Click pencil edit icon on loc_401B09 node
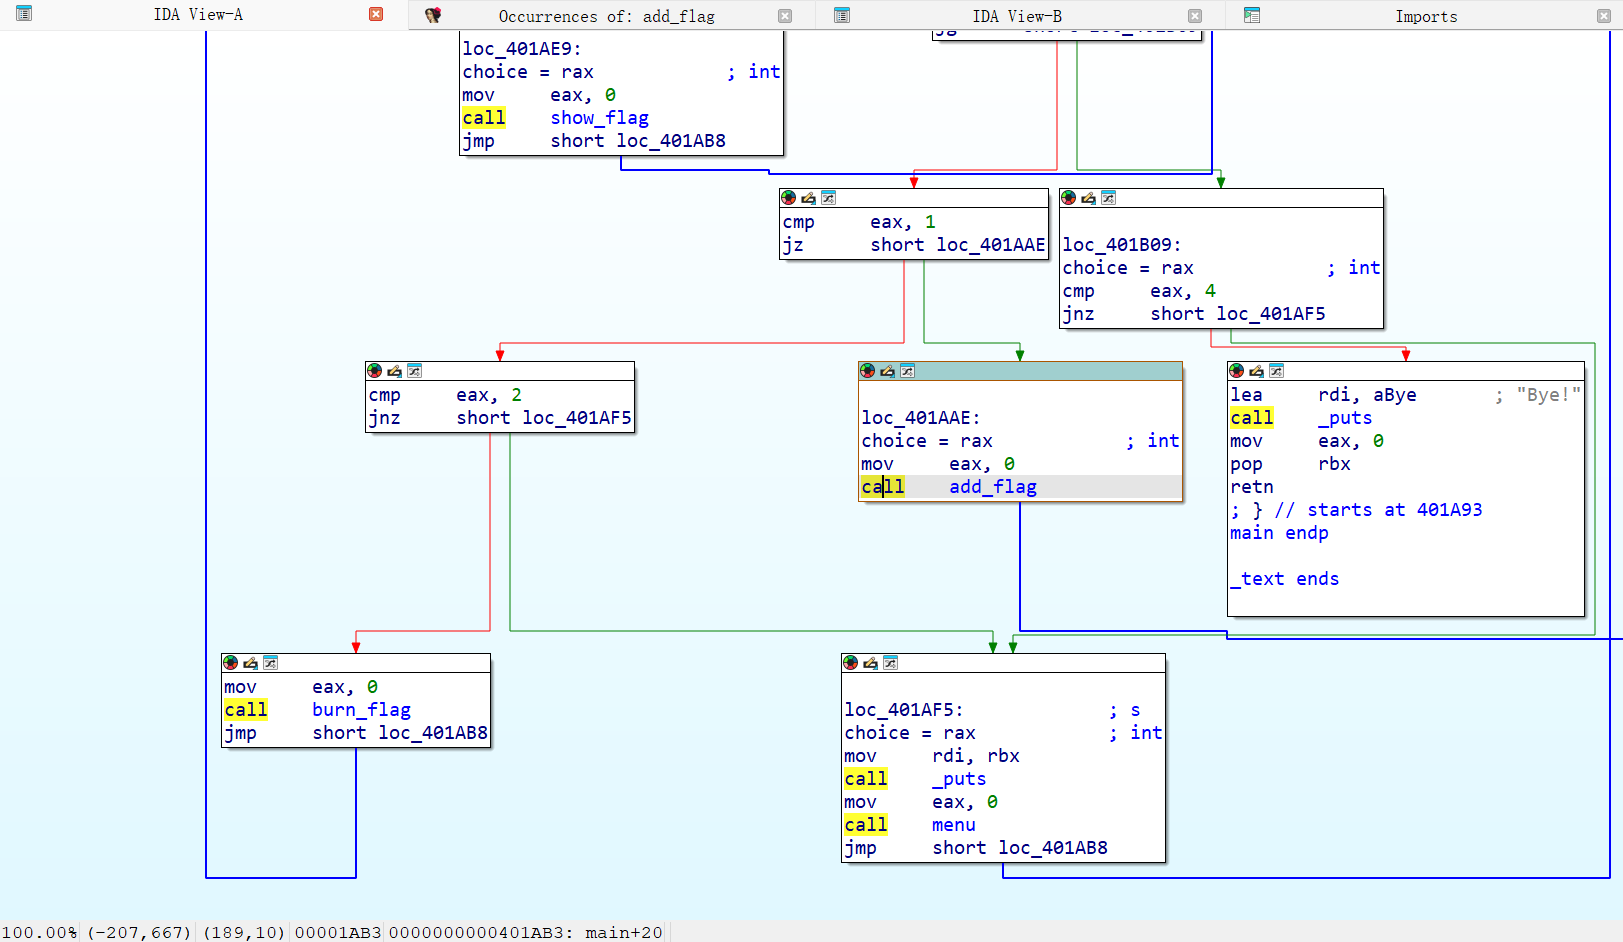The image size is (1623, 942). (1088, 198)
